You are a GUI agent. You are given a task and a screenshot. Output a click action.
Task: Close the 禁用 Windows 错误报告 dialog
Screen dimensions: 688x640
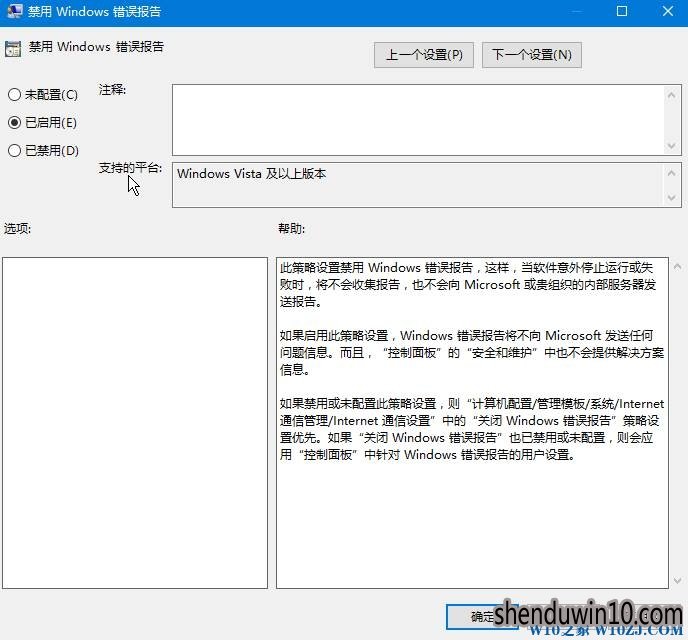click(x=668, y=11)
